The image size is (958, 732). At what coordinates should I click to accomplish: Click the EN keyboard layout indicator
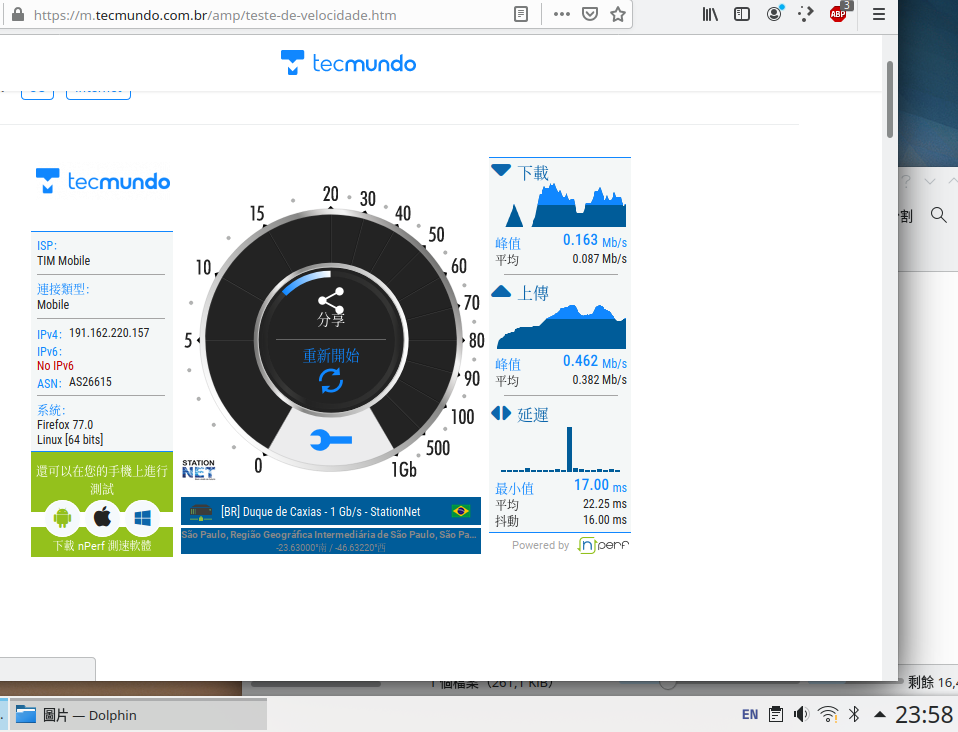point(750,715)
